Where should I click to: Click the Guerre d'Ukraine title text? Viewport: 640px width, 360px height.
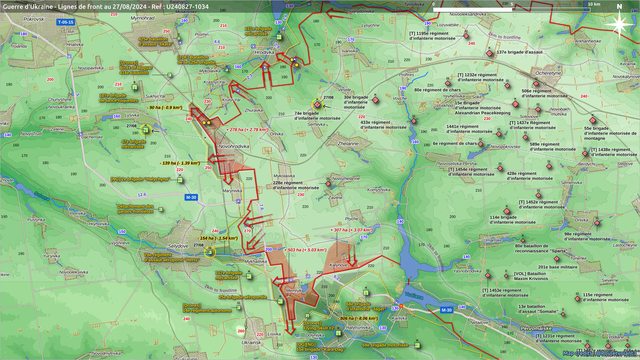point(106,7)
